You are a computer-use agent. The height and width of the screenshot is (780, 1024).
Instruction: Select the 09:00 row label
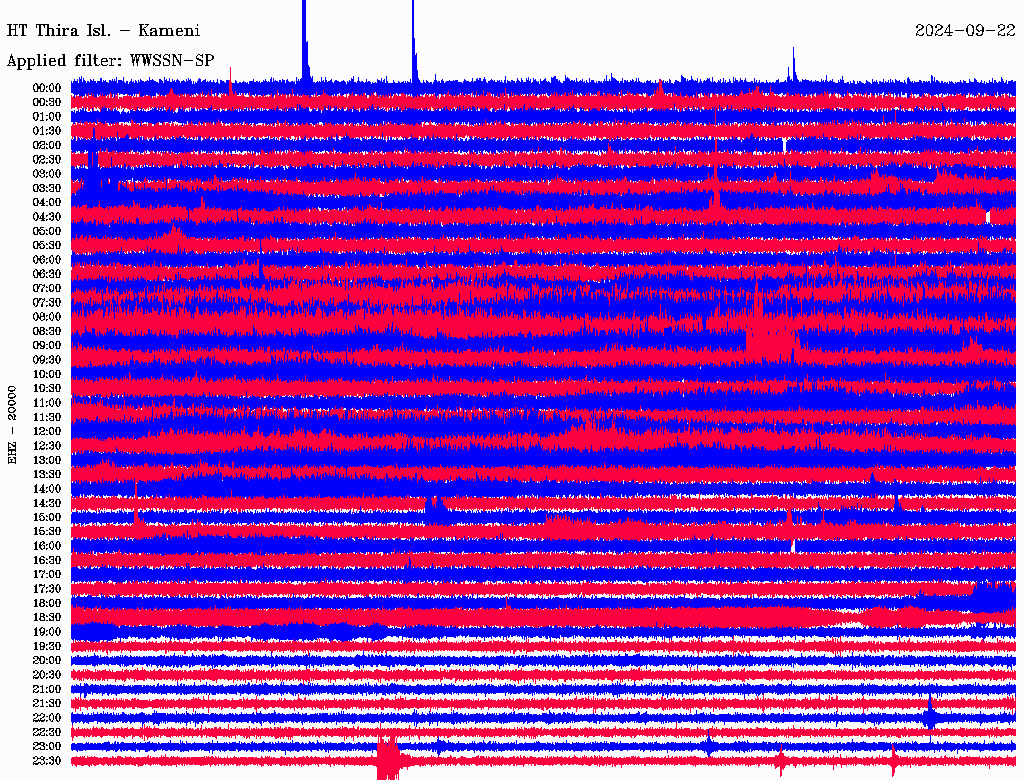click(47, 346)
